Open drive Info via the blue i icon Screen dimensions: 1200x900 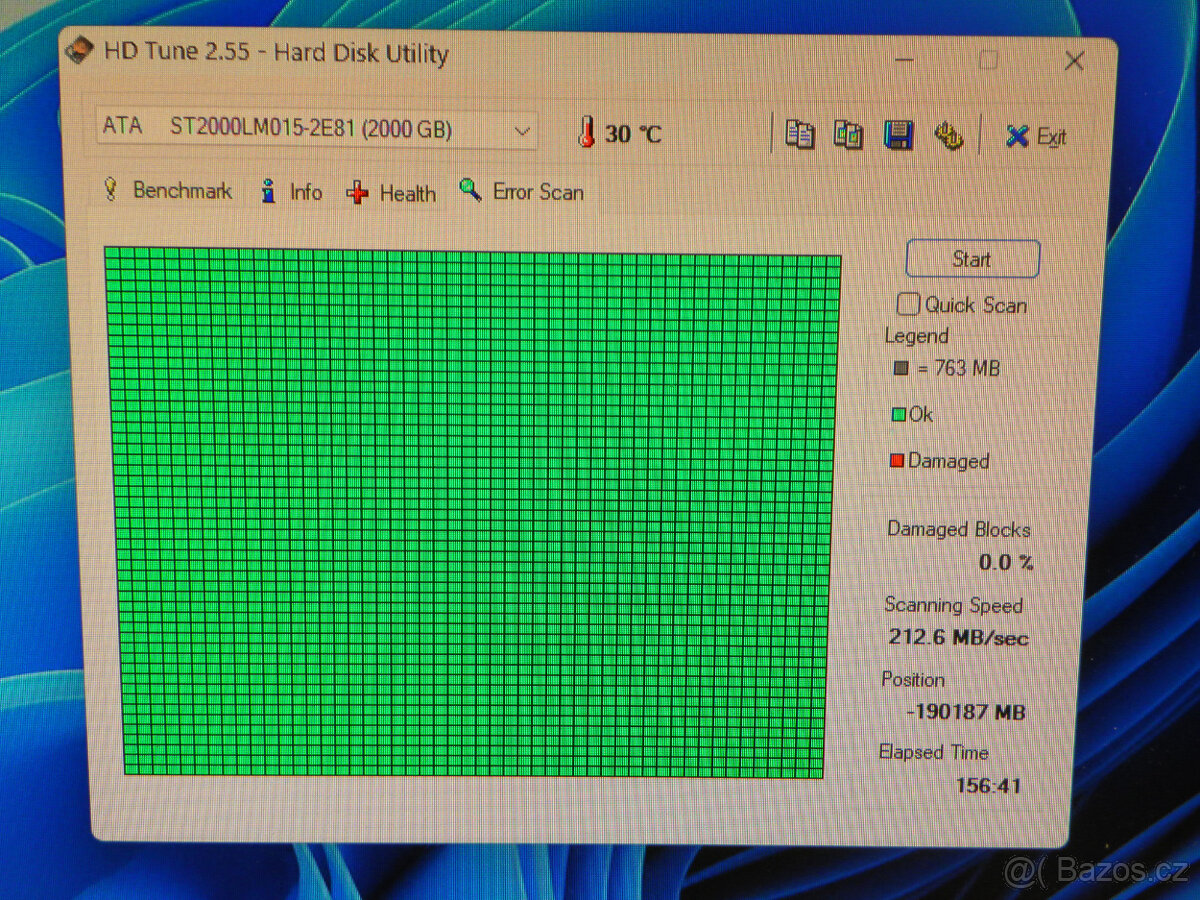(x=268, y=191)
